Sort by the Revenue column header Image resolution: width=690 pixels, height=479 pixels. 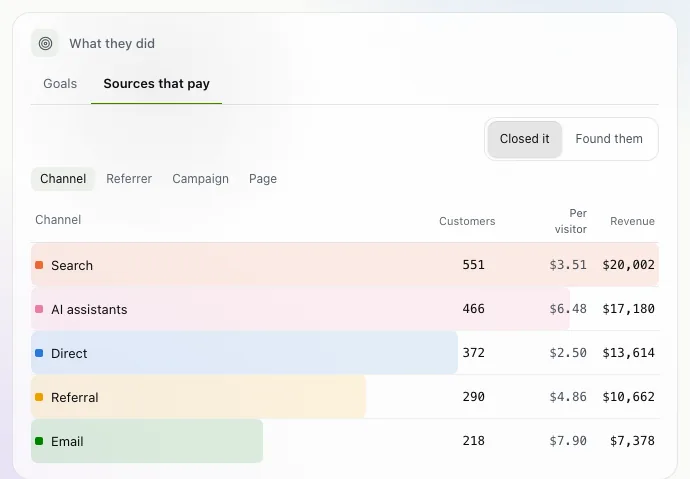632,221
